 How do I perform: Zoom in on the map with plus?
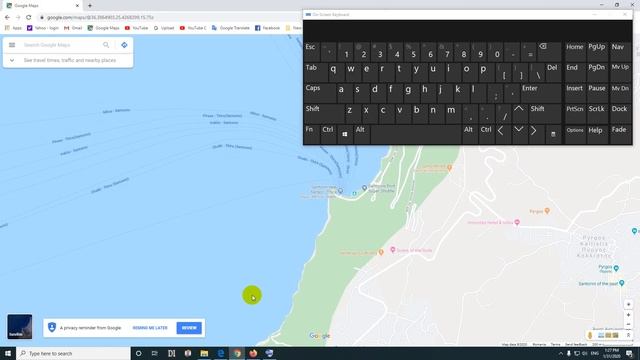click(629, 315)
